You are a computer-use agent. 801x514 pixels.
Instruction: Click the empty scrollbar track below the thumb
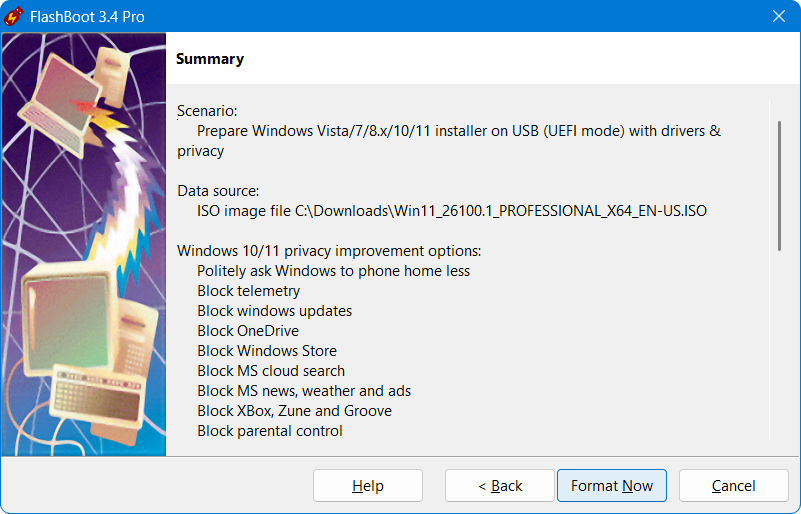click(x=779, y=340)
